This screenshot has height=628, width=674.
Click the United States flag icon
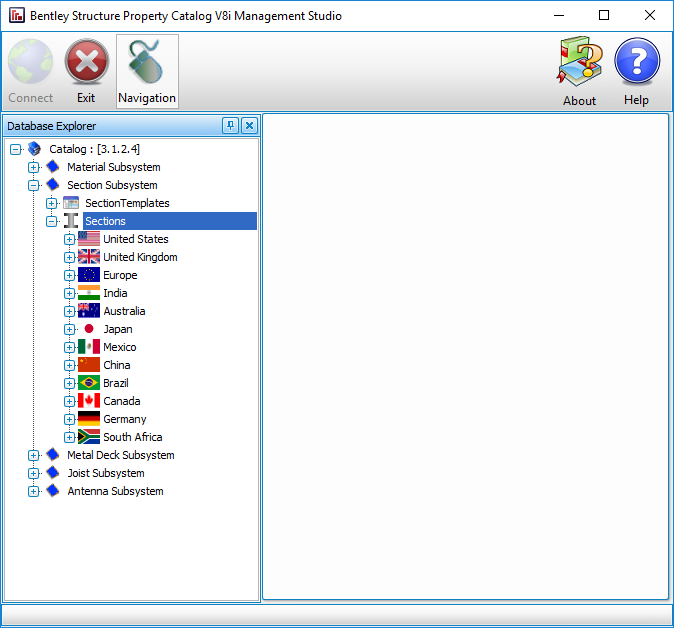(89, 239)
